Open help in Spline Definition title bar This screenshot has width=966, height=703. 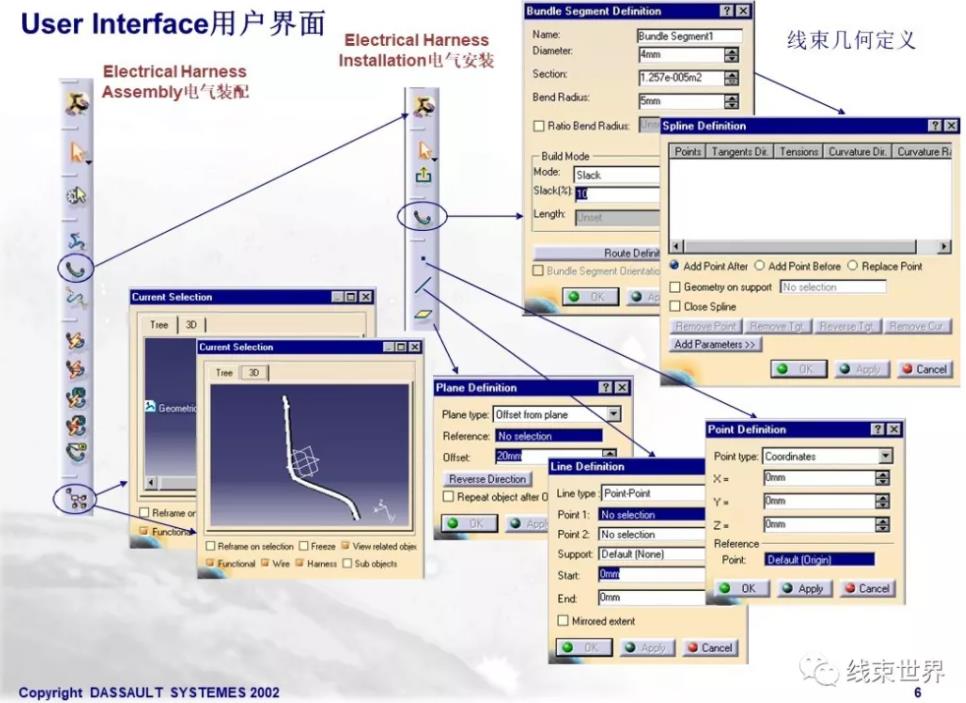click(x=935, y=126)
